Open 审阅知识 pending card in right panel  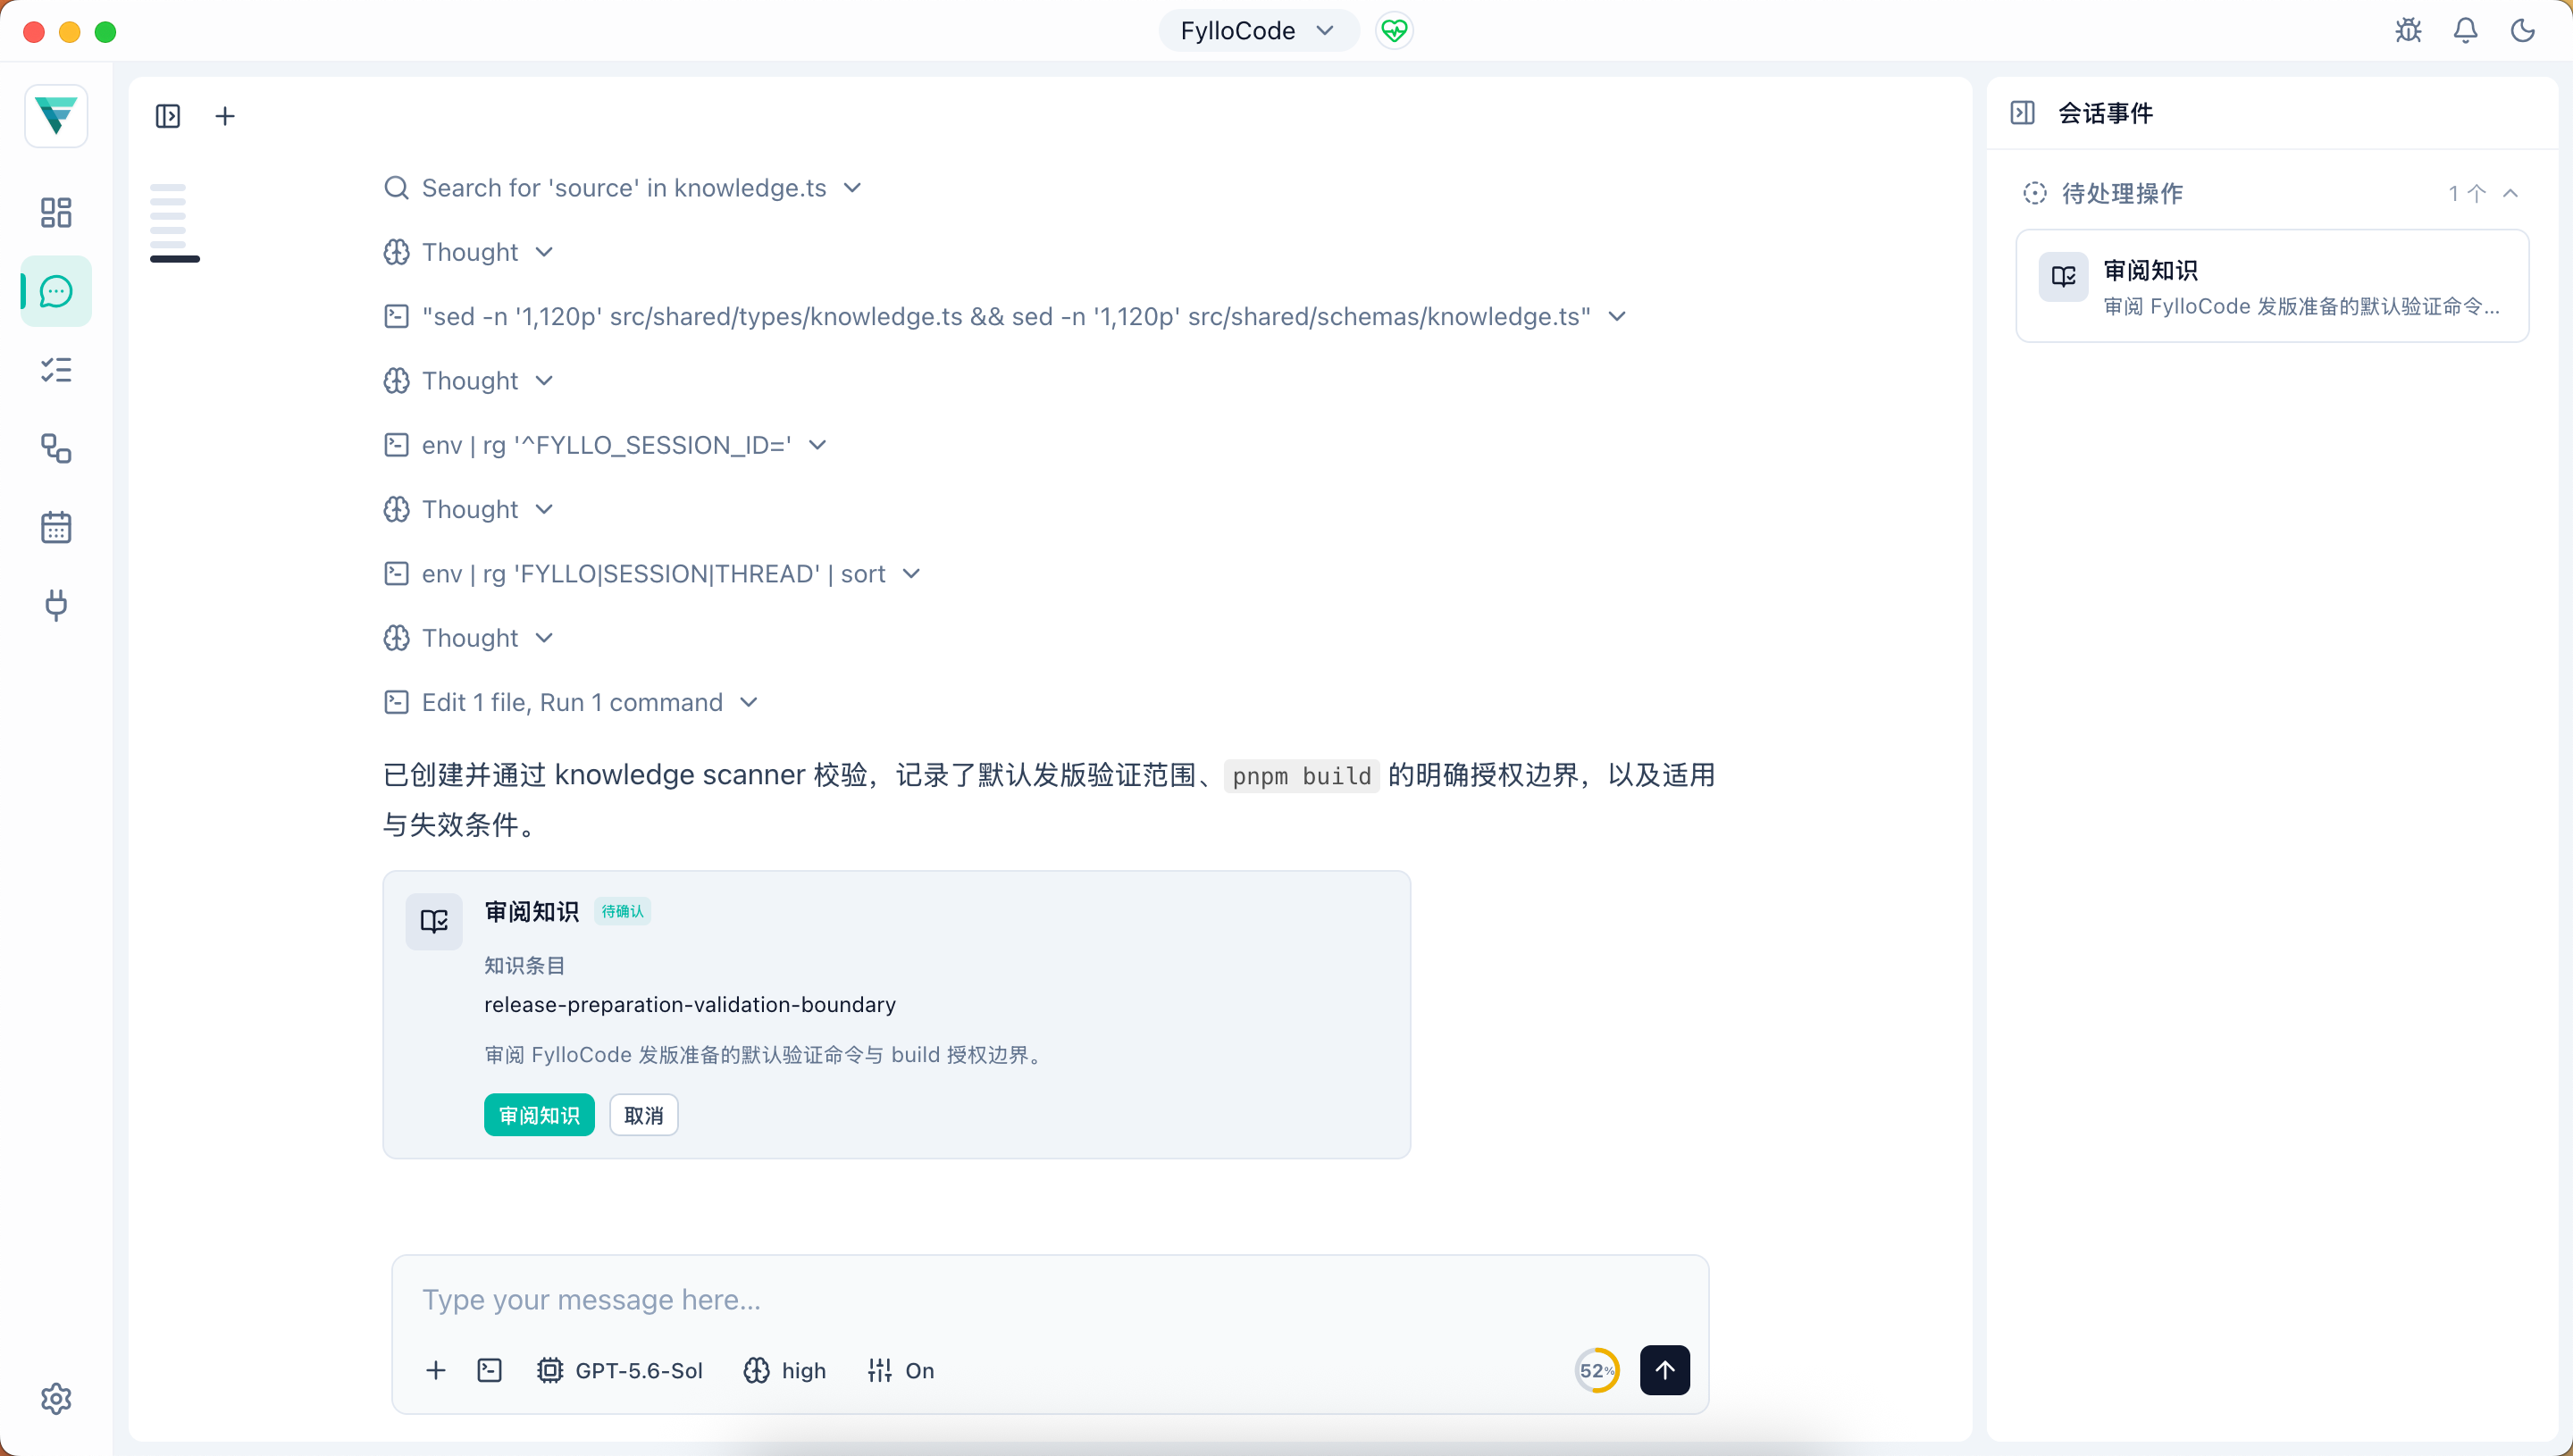tap(2272, 286)
